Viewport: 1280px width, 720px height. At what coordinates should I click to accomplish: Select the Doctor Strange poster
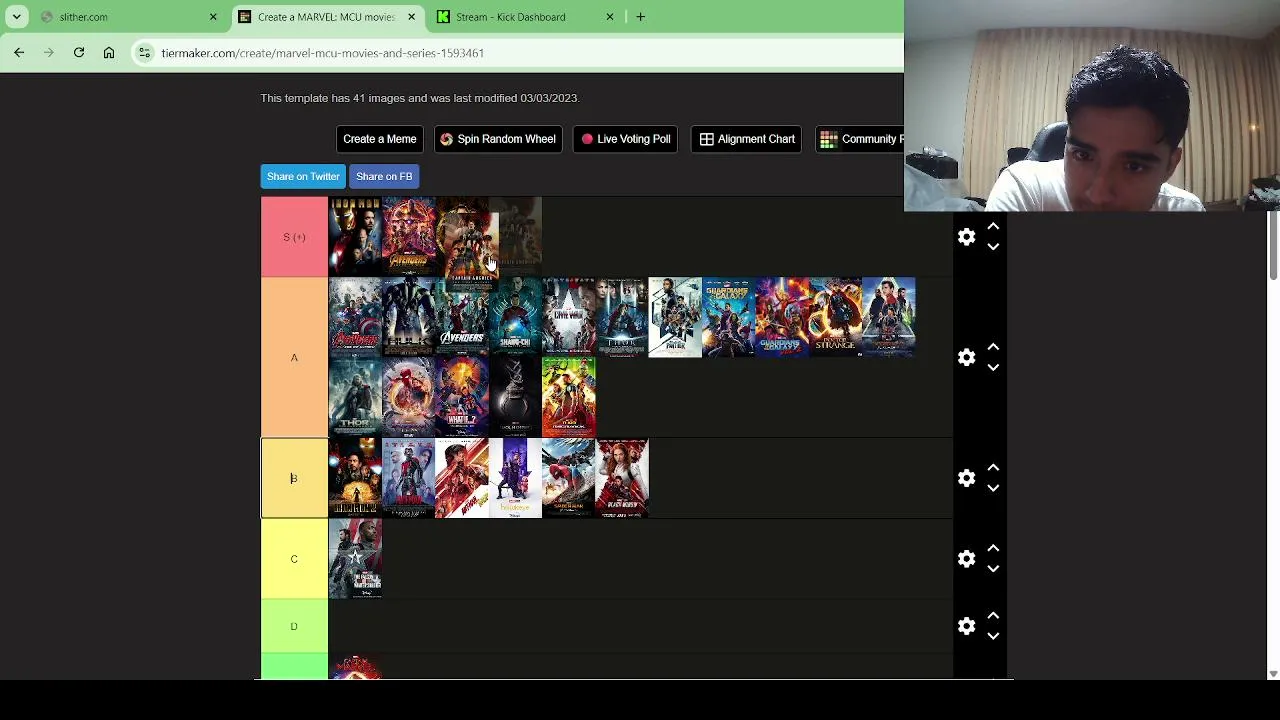(x=835, y=317)
